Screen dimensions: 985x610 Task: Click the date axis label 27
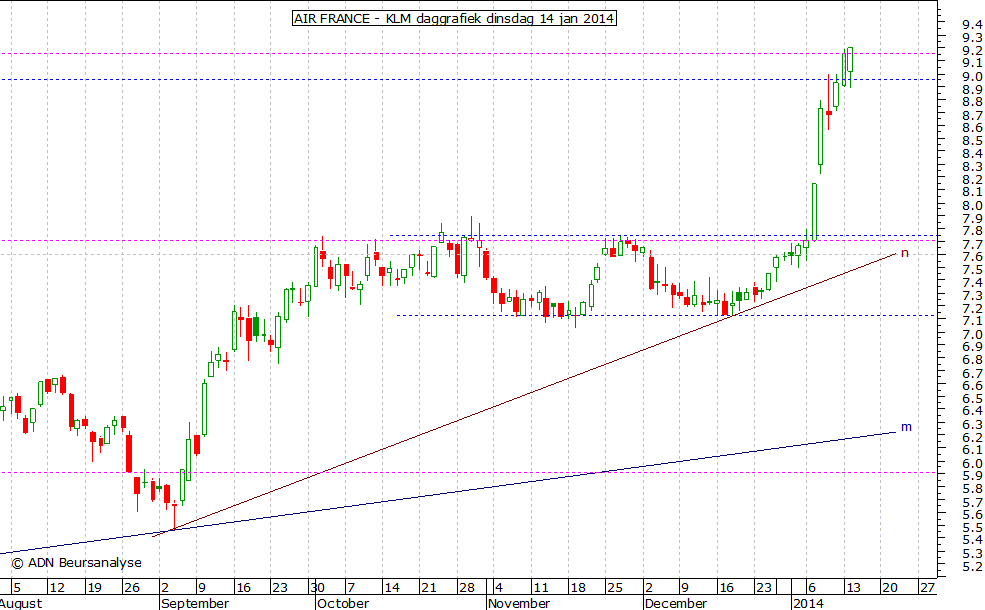(927, 588)
